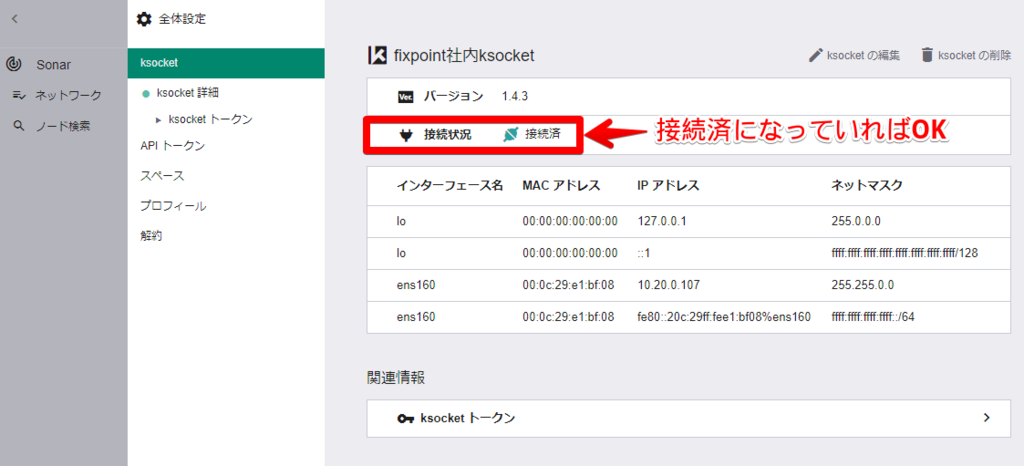Expand the ksocket トークン sub-item arrow
The image size is (1024, 466).
(158, 120)
